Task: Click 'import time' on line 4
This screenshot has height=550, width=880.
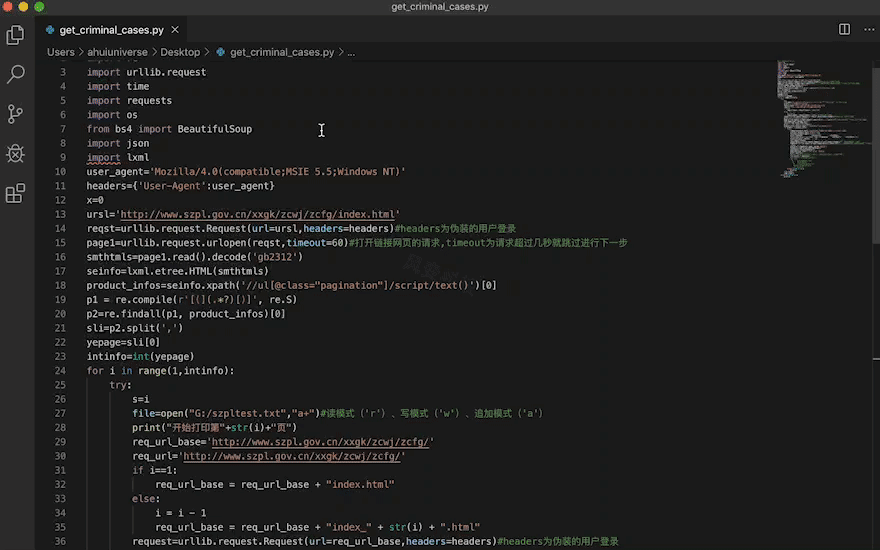Action: coord(118,86)
